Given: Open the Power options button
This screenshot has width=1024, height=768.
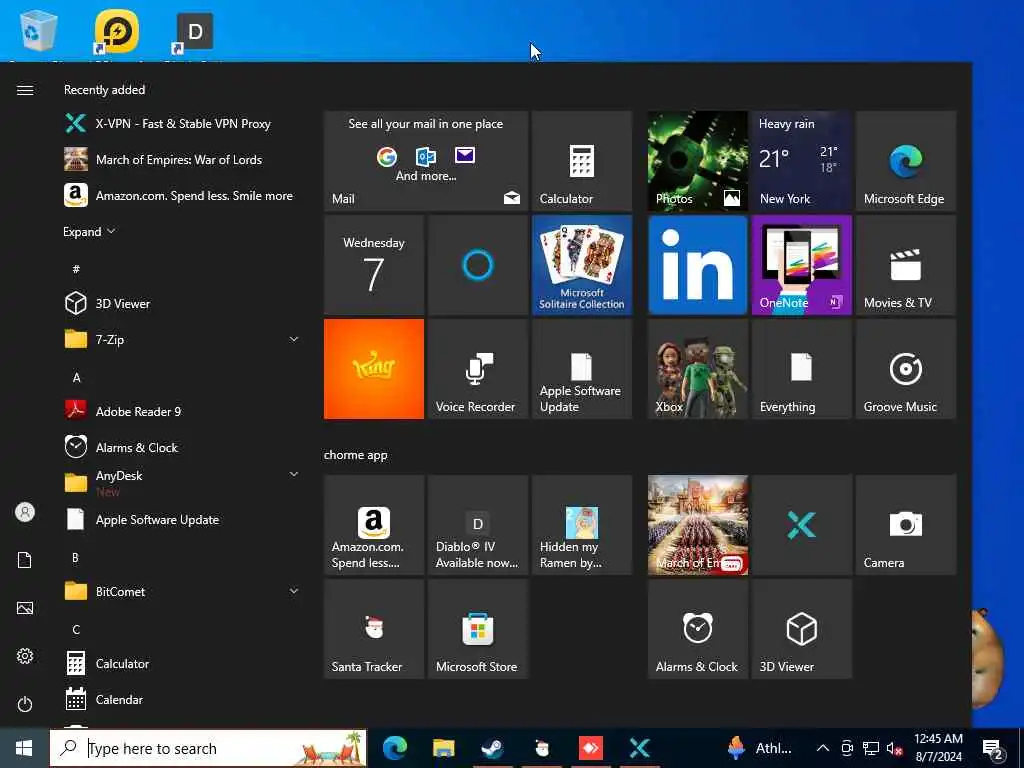Looking at the screenshot, I should 25,704.
